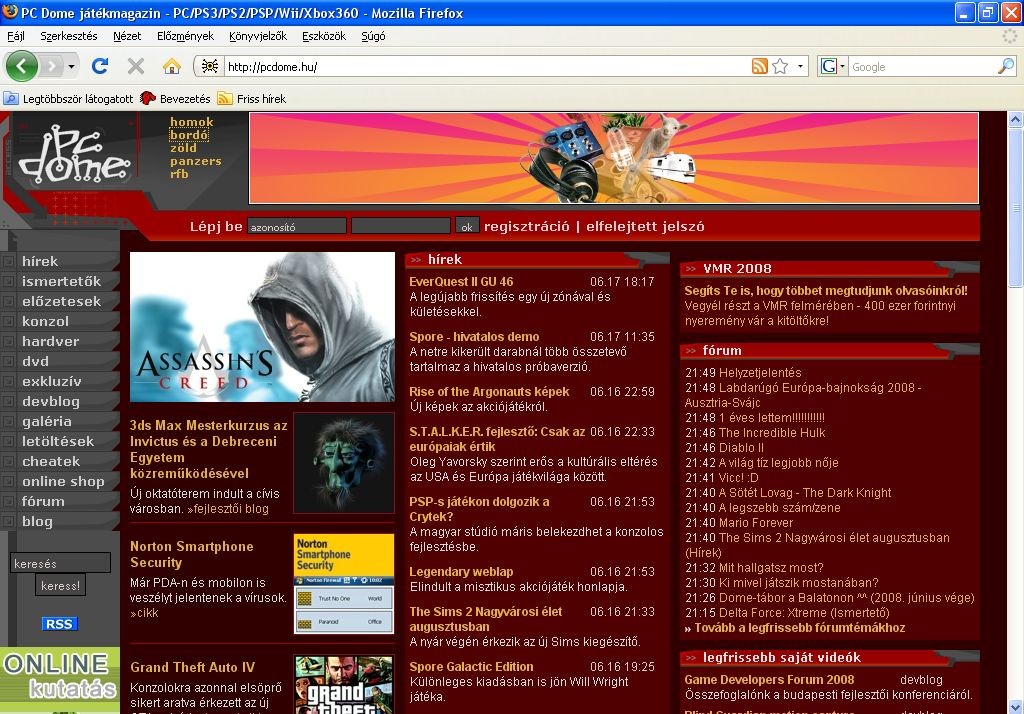Submit login with the ok button

tap(467, 226)
